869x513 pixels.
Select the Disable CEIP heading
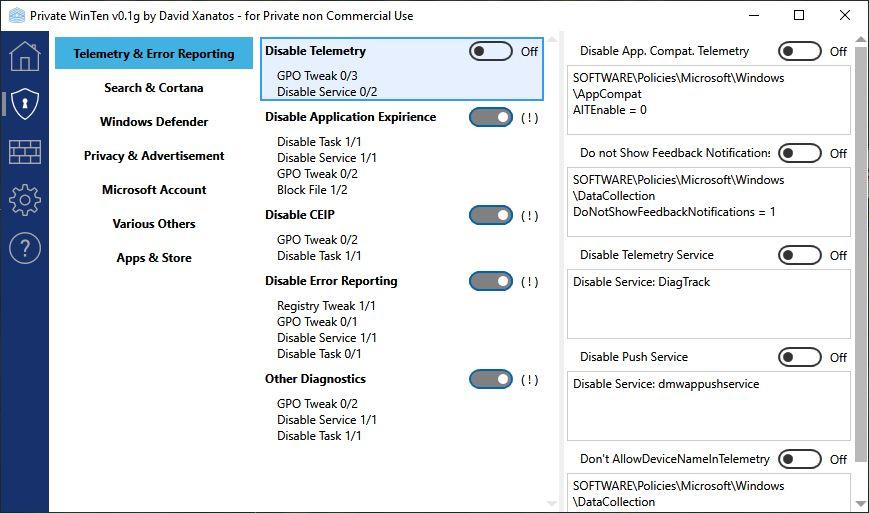(x=300, y=215)
